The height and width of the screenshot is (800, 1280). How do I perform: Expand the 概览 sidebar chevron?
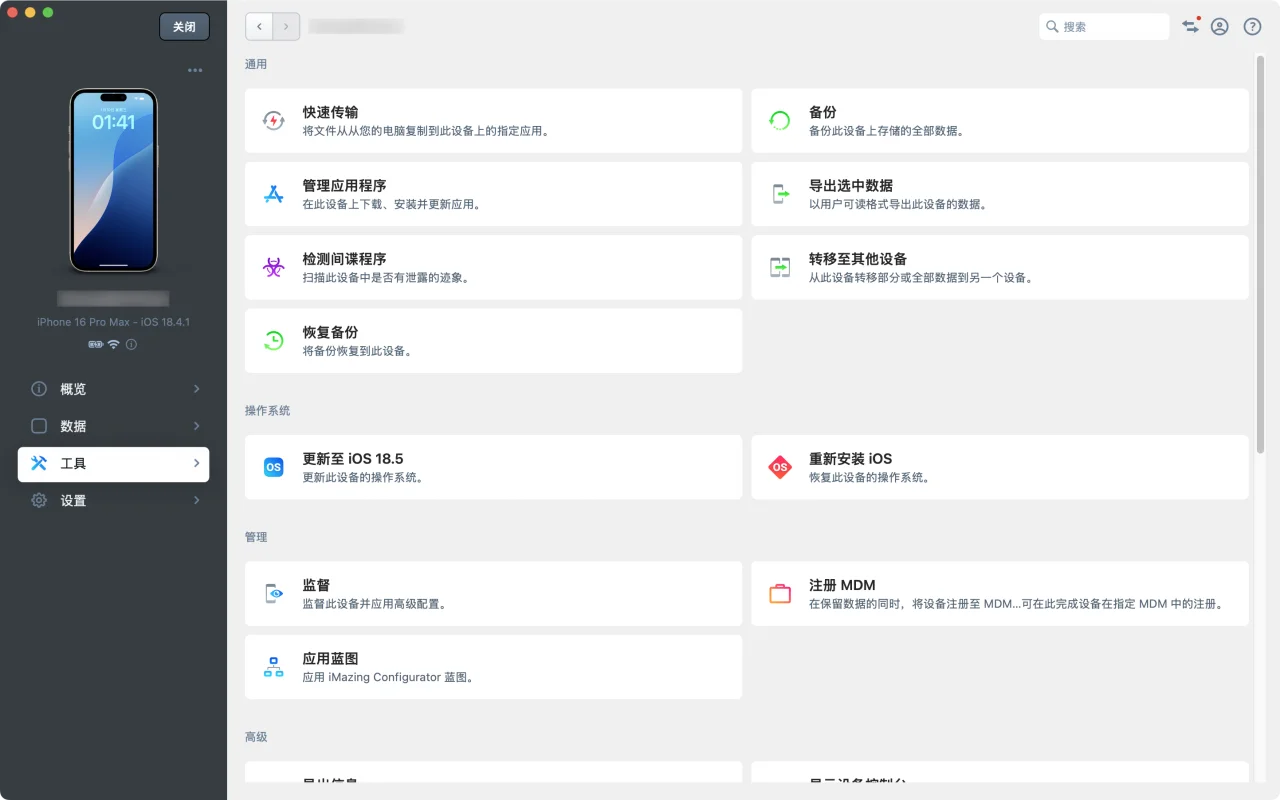[196, 389]
